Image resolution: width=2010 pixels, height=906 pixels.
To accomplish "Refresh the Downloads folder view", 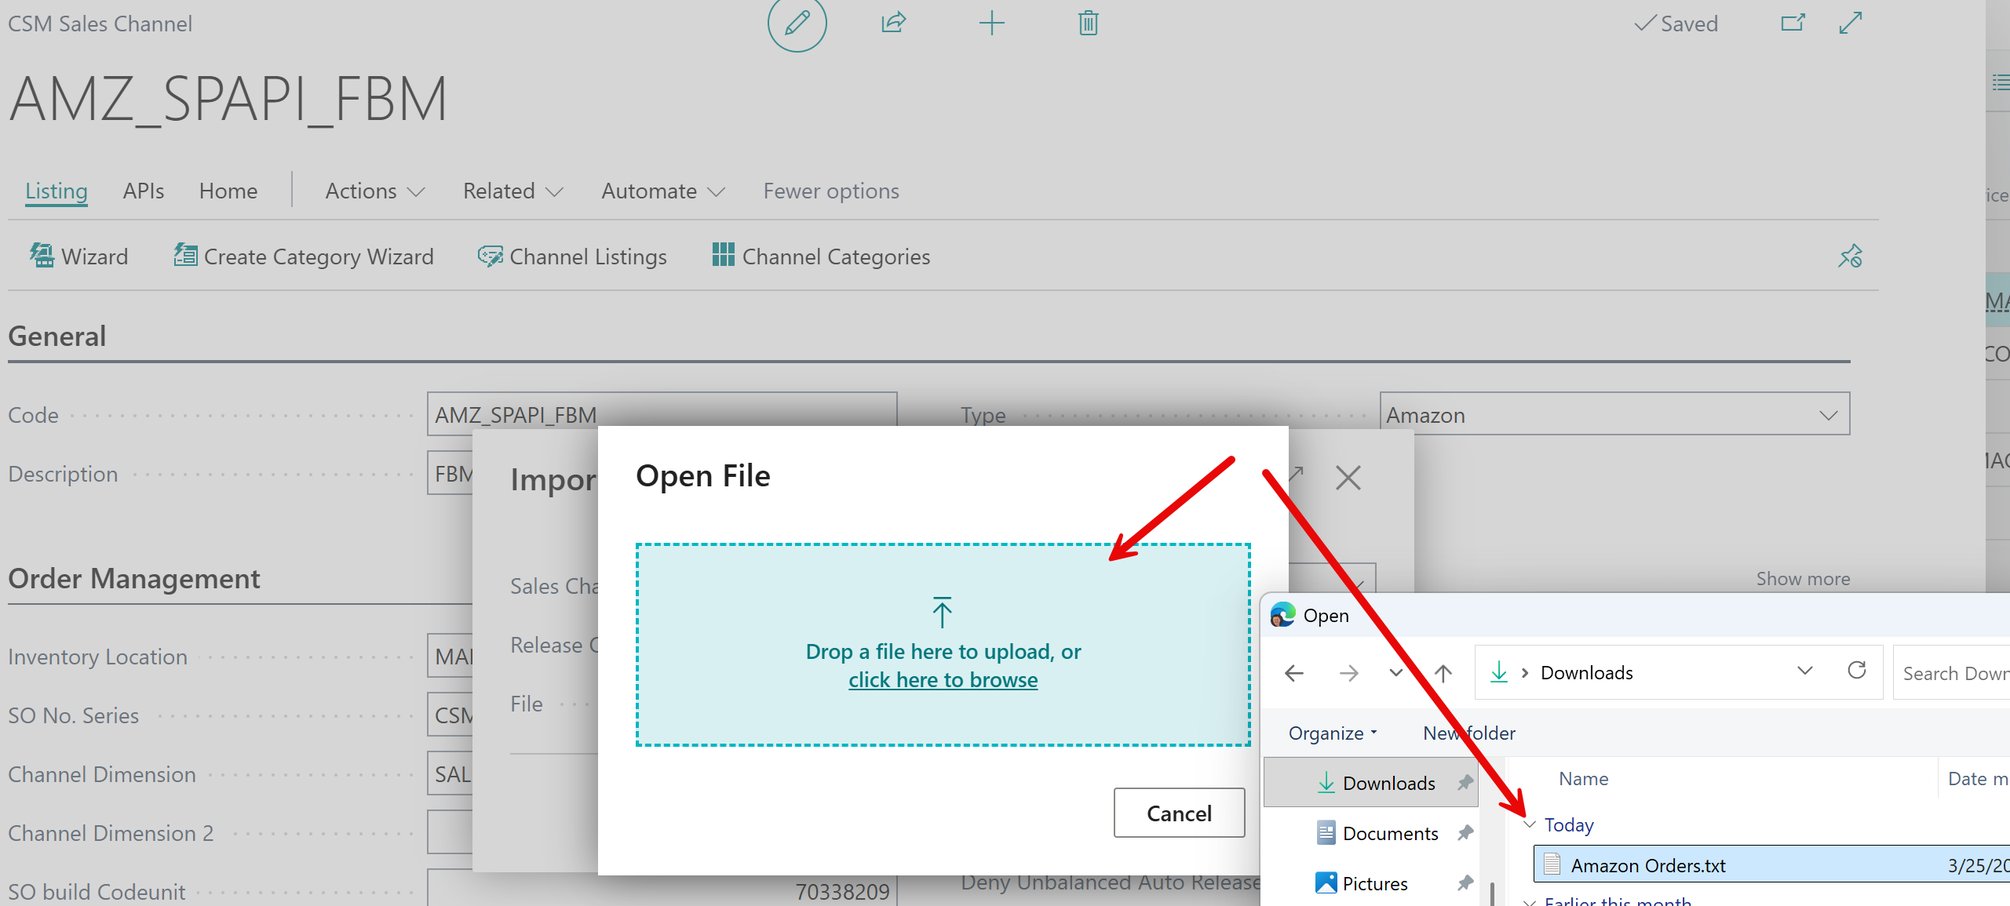I will 1857,670.
